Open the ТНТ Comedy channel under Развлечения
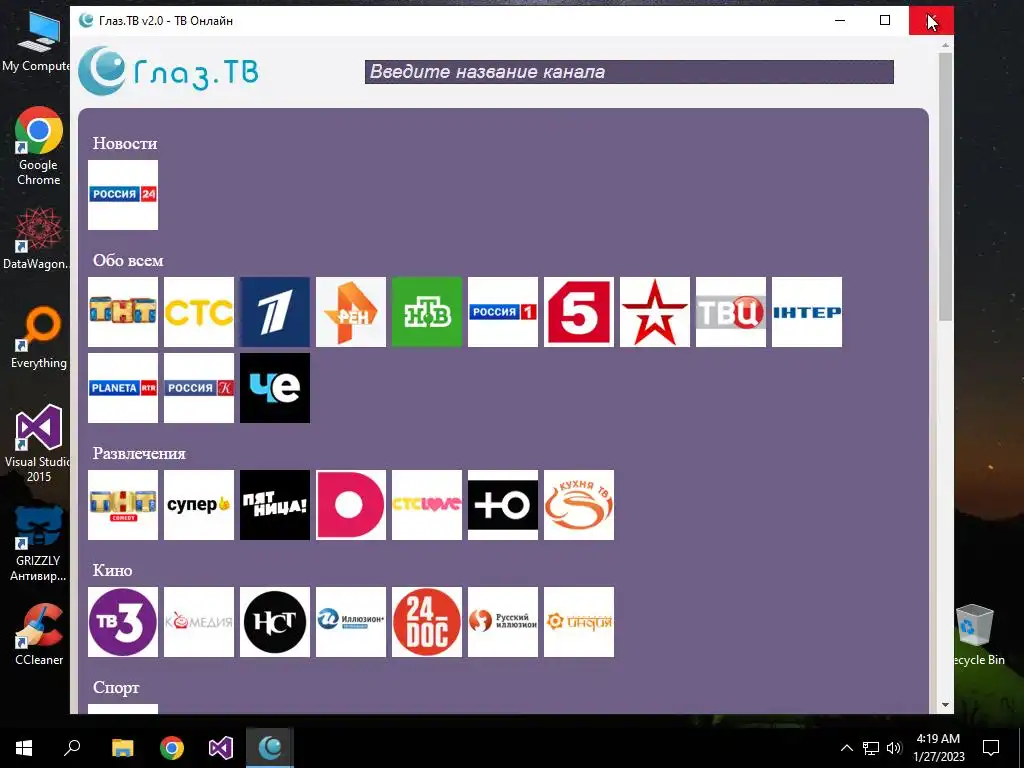This screenshot has height=768, width=1024. (123, 505)
